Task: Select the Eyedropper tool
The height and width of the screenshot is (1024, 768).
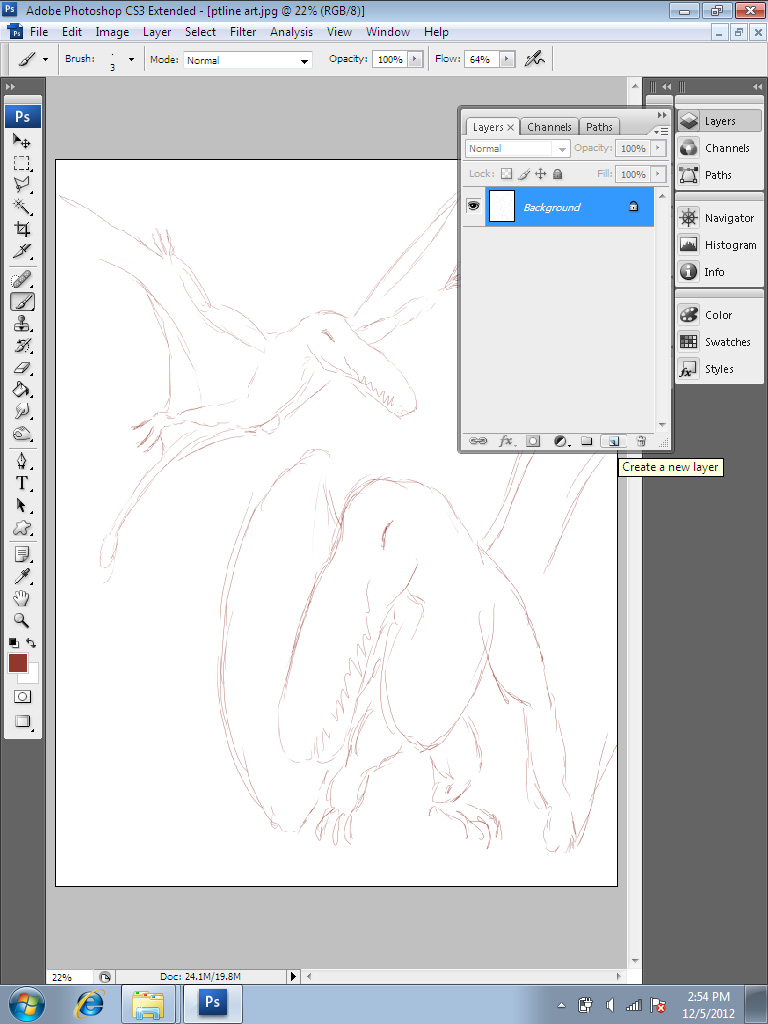Action: pos(22,576)
